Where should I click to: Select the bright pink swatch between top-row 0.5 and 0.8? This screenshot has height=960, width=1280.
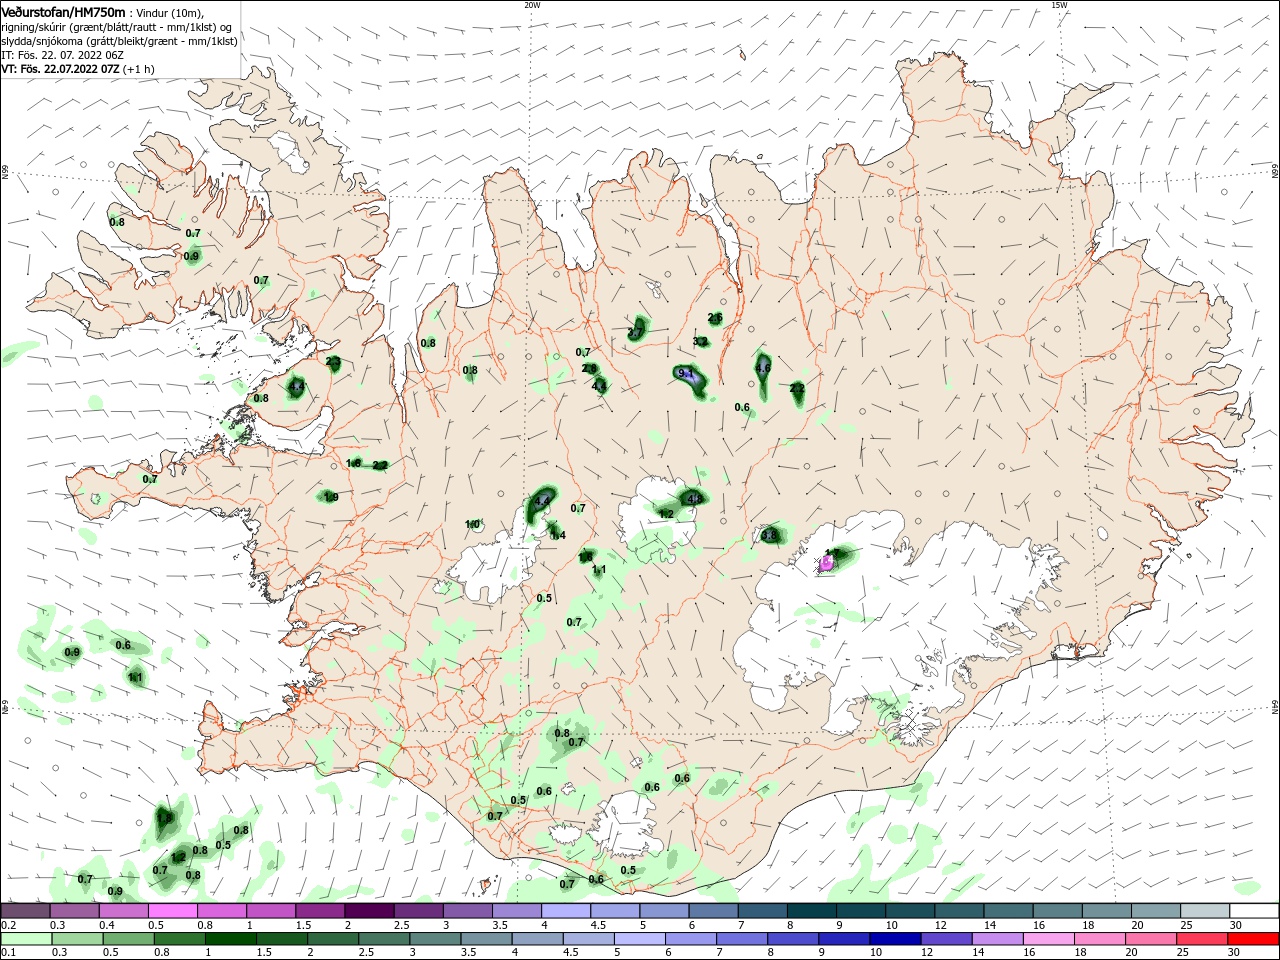(x=172, y=911)
